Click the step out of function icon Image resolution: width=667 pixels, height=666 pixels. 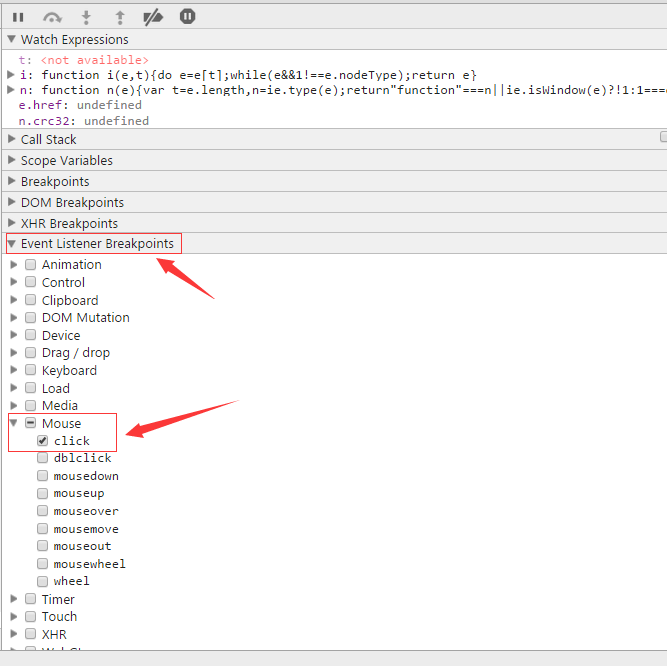(120, 17)
